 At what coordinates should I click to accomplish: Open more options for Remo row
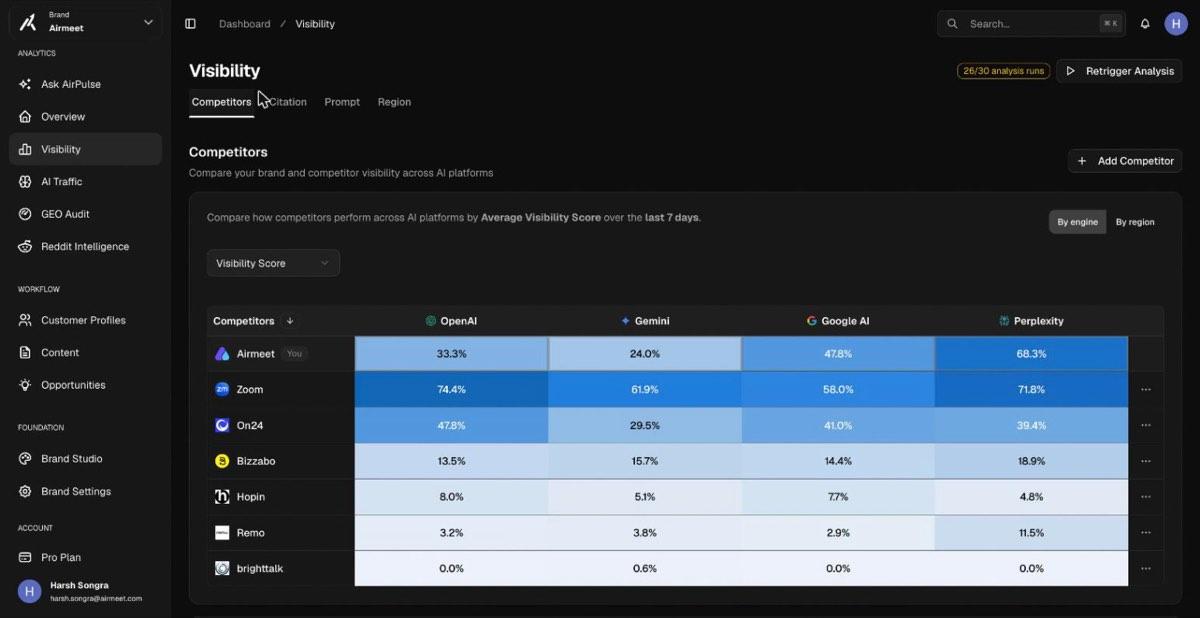tap(1146, 533)
